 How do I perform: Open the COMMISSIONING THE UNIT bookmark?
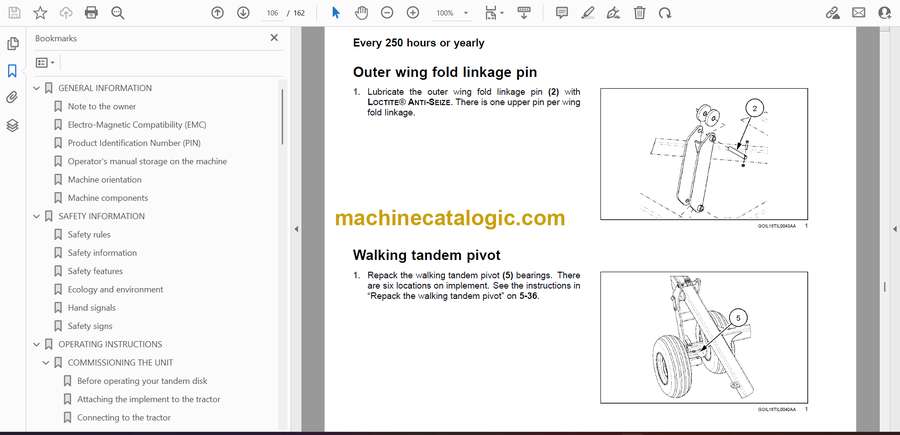click(121, 363)
